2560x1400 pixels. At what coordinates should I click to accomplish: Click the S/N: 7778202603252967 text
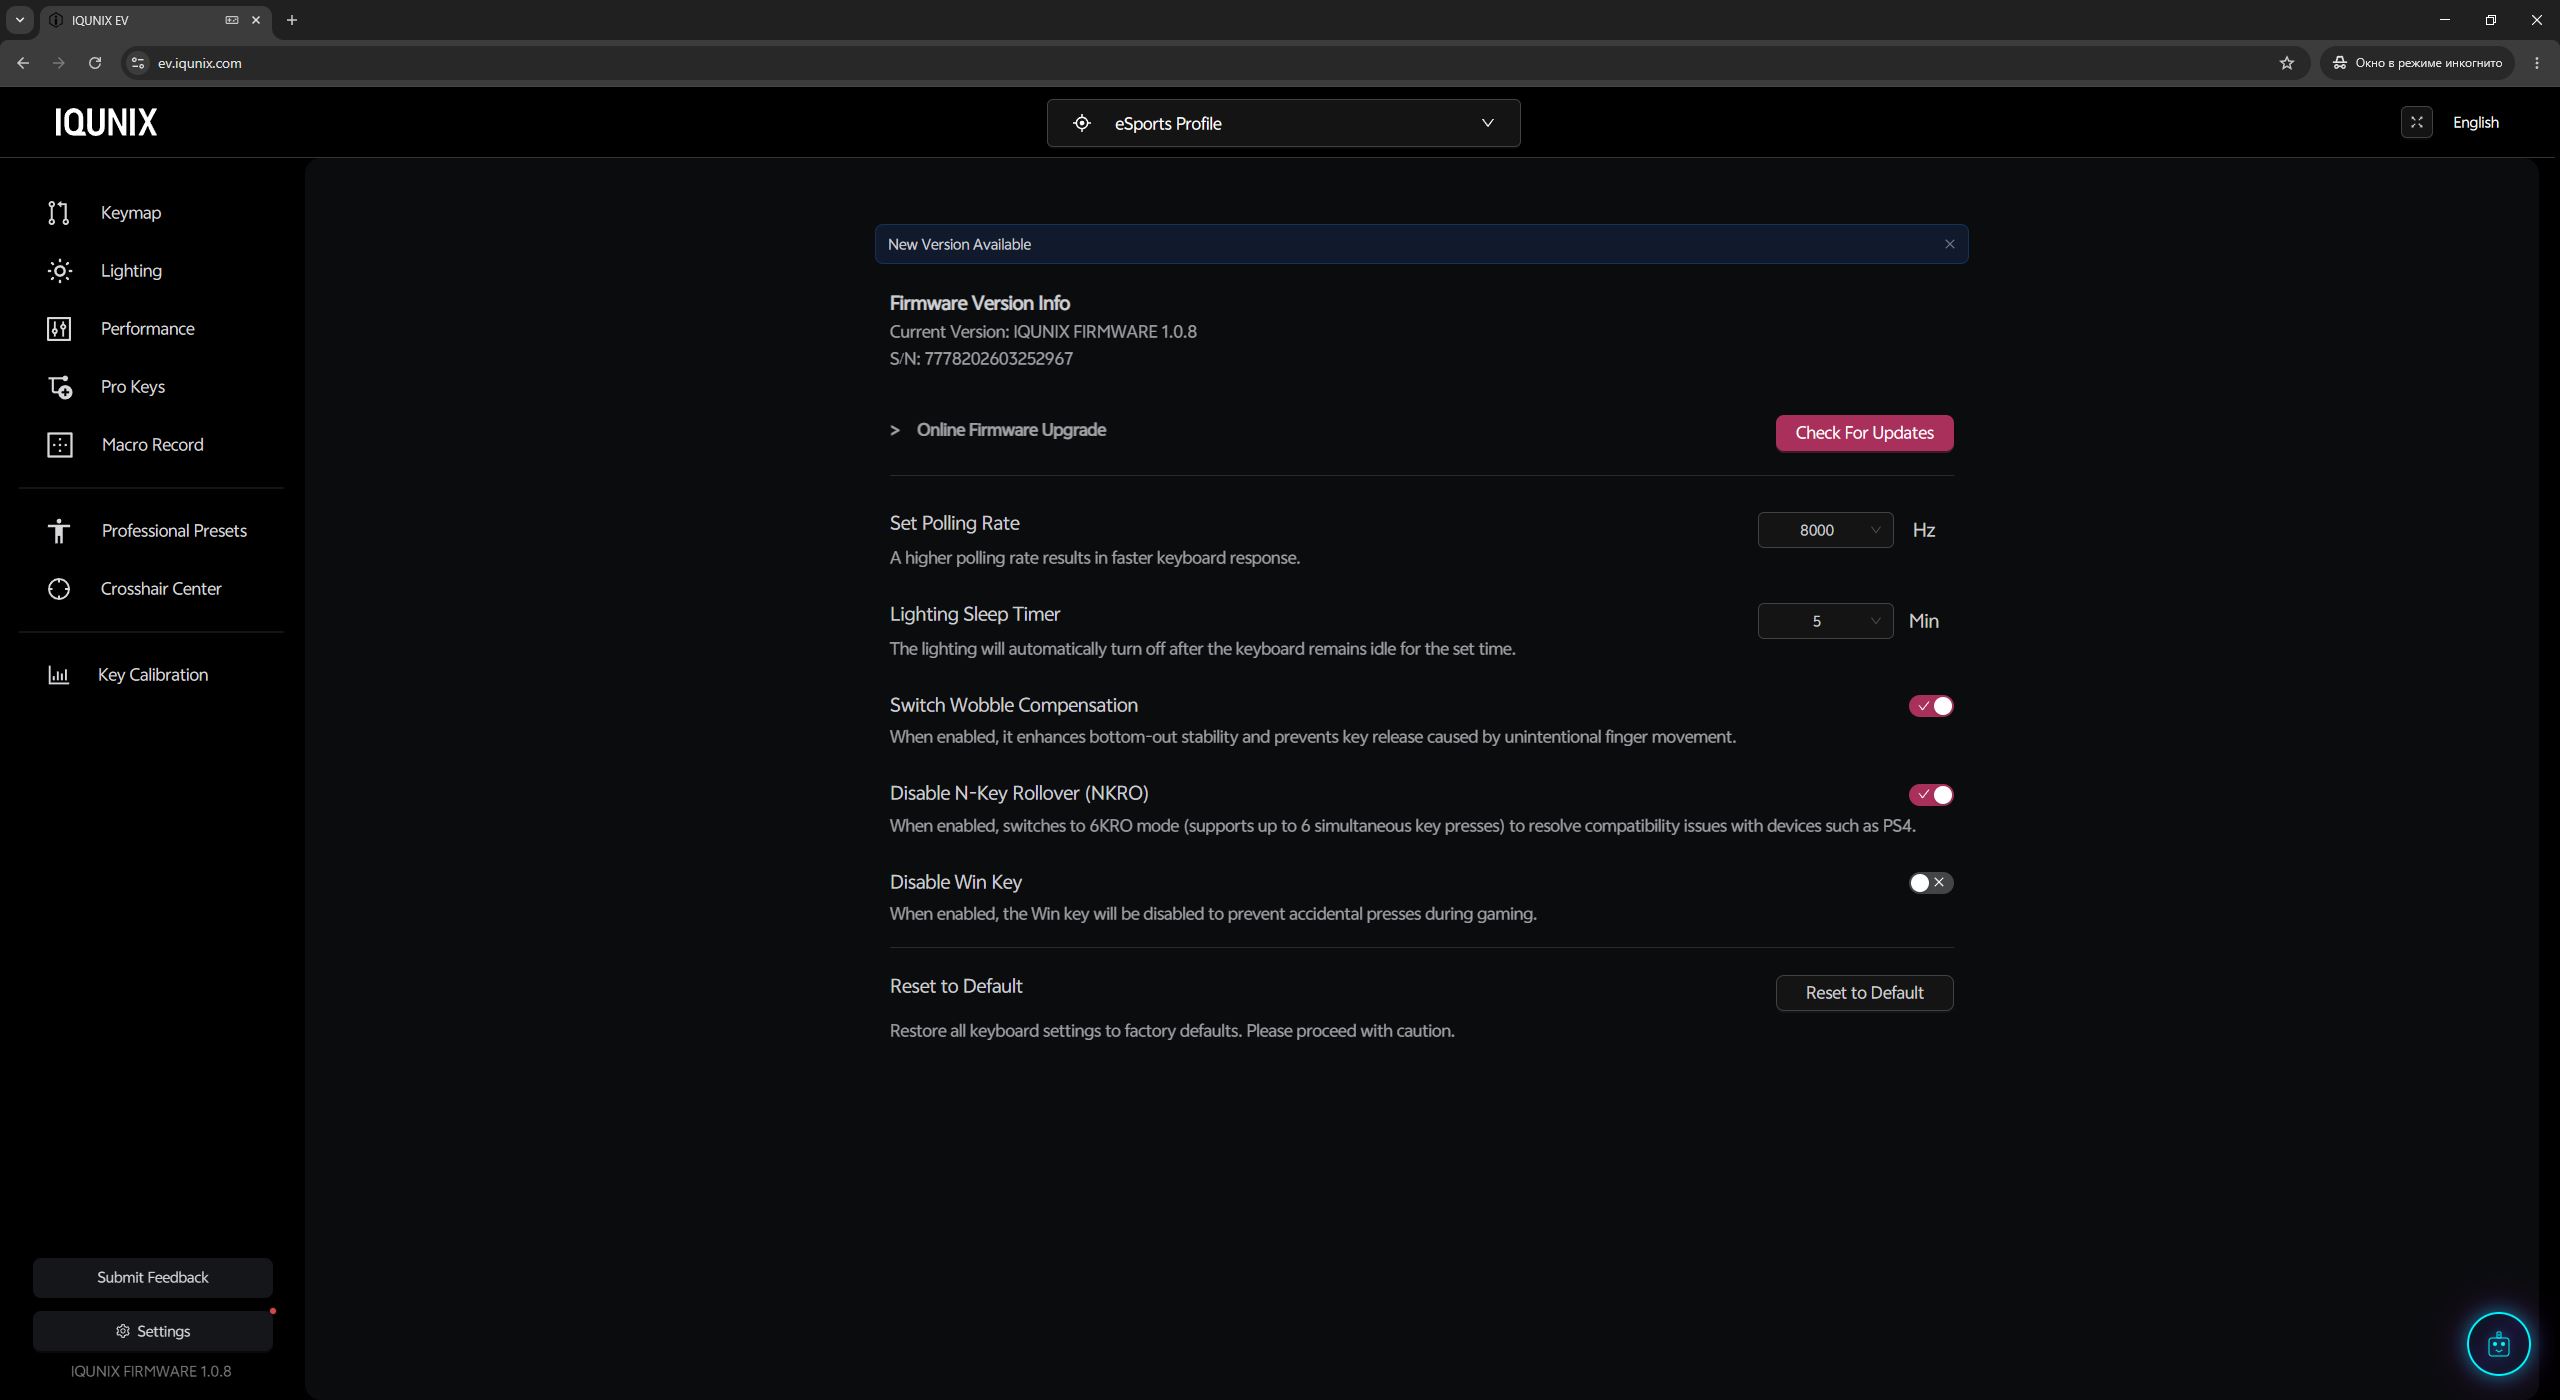point(981,359)
